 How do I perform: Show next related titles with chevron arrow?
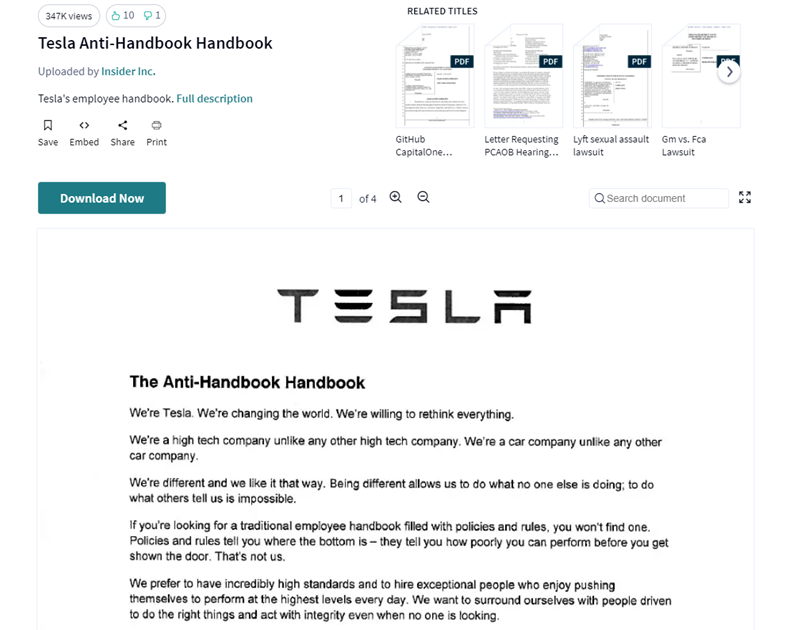(x=729, y=72)
